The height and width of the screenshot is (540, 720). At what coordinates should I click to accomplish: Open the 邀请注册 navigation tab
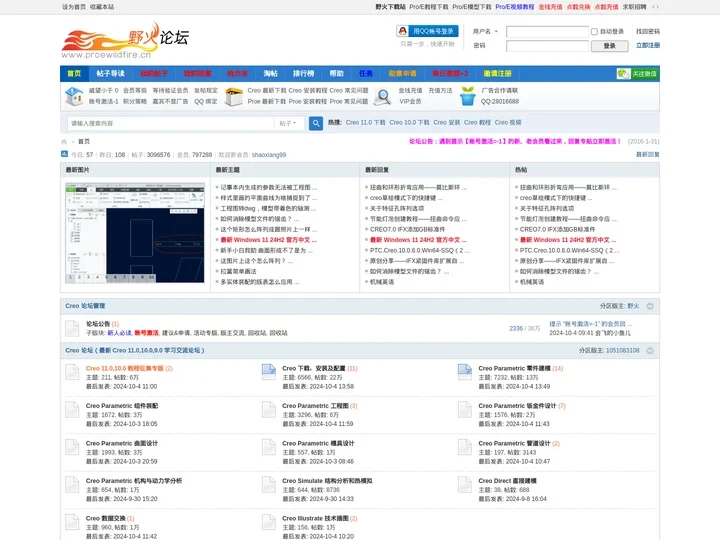point(497,73)
